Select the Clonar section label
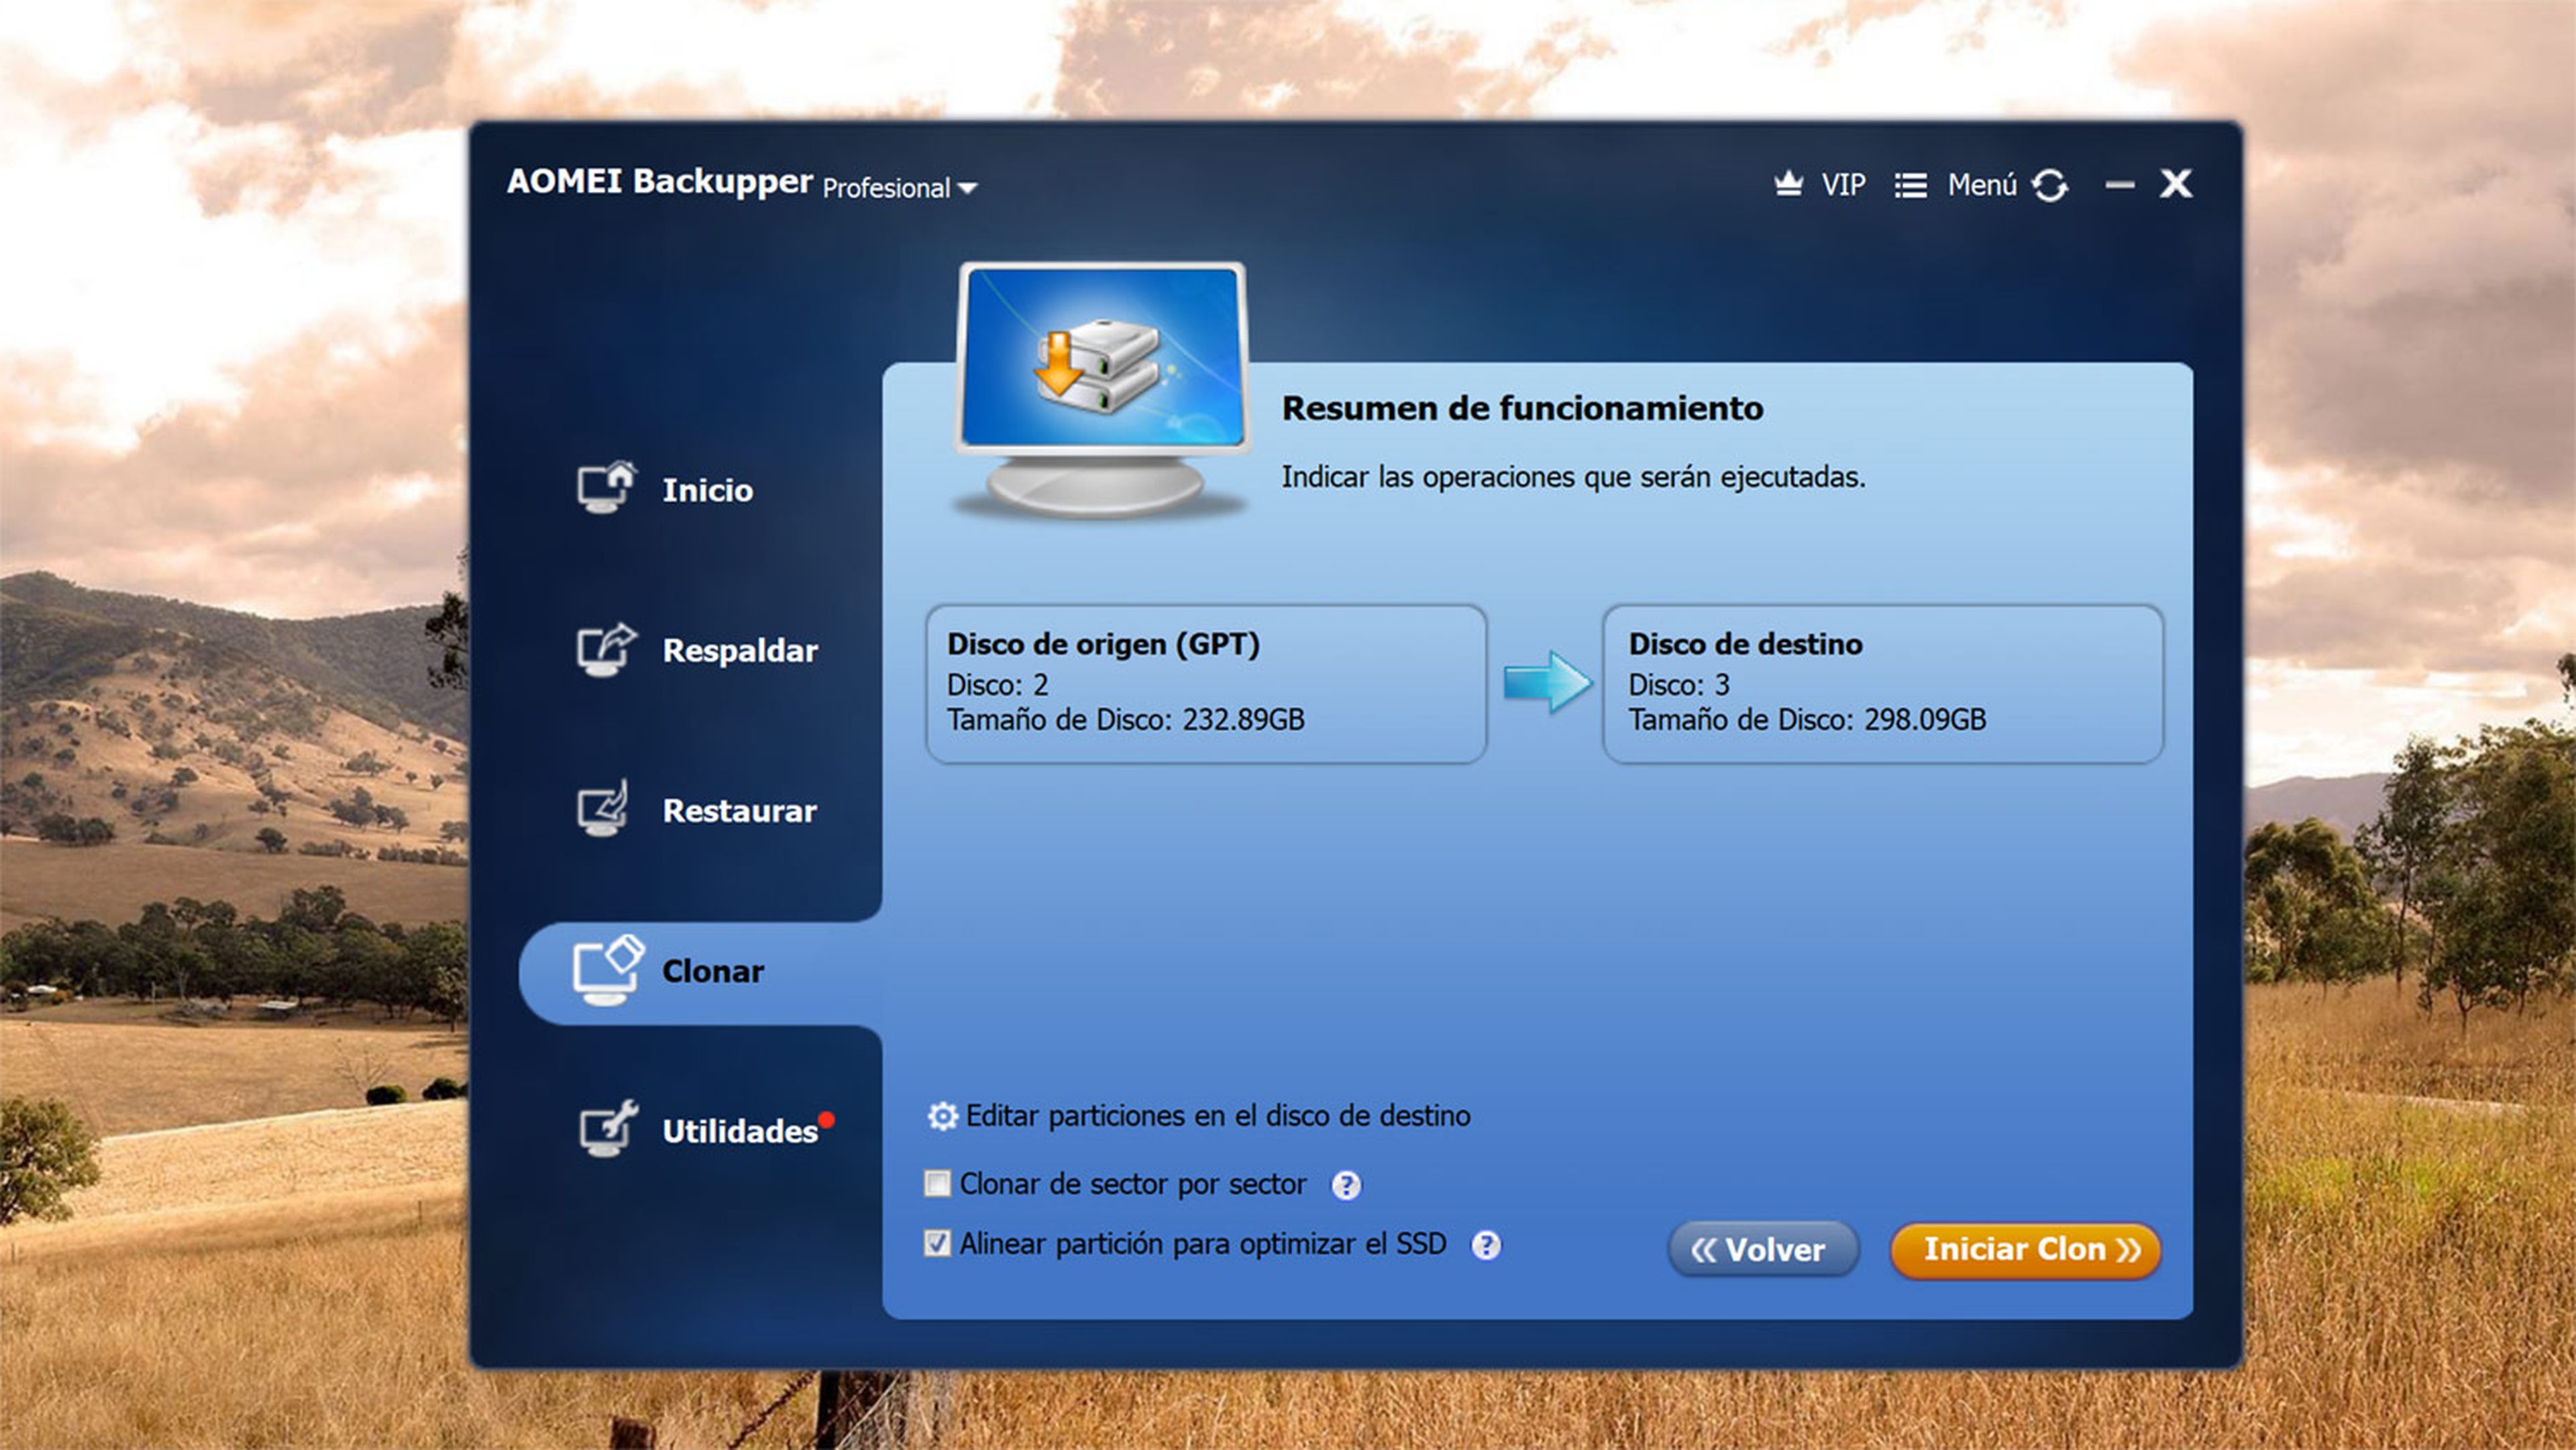The height and width of the screenshot is (1450, 2576). 713,971
